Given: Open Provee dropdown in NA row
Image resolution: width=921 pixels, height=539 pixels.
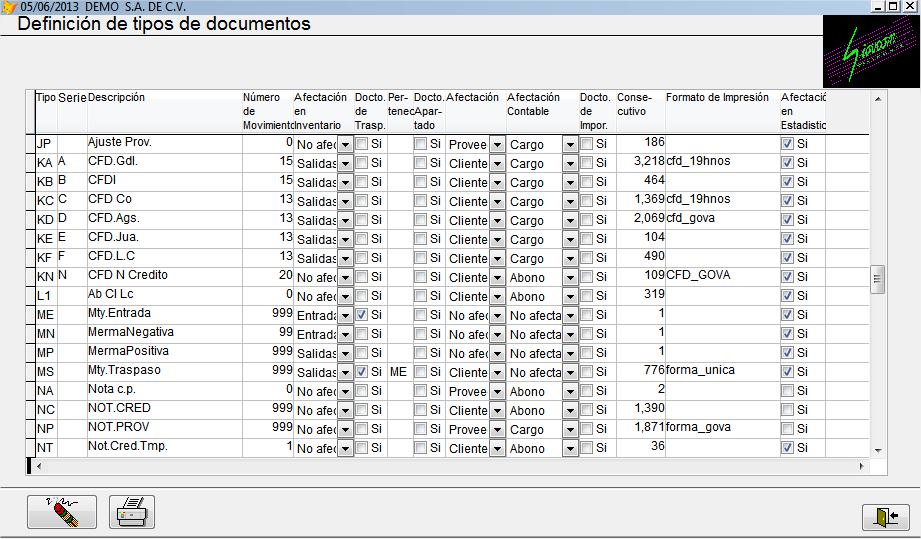Looking at the screenshot, I should [x=498, y=392].
